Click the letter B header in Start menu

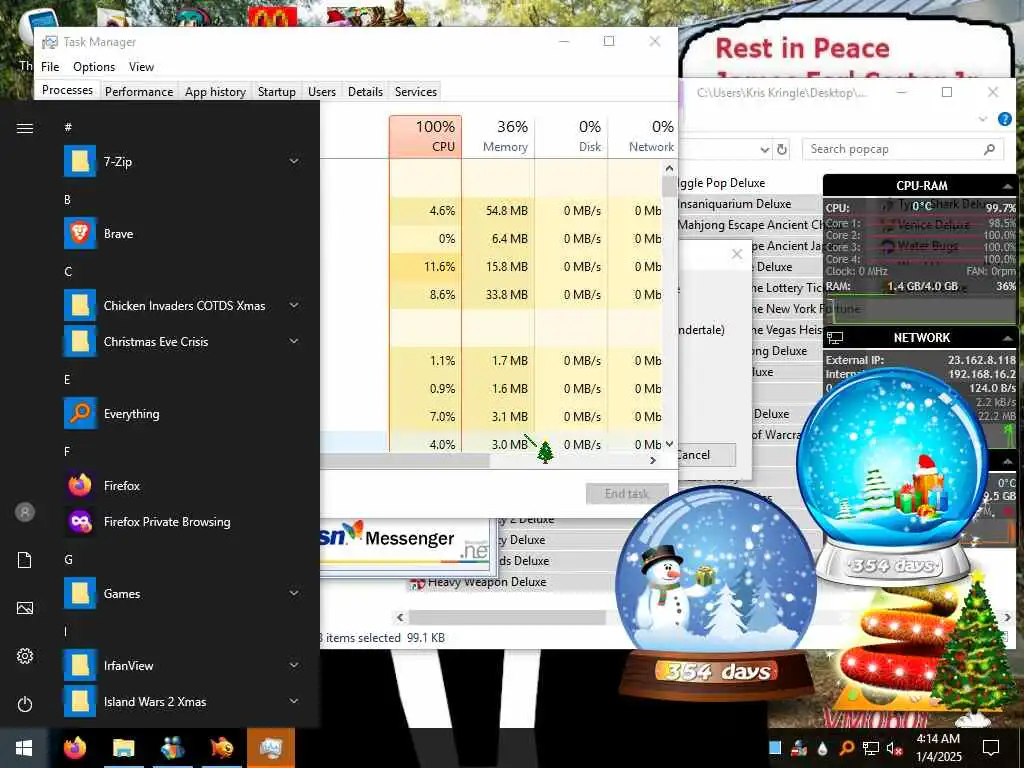click(x=67, y=200)
